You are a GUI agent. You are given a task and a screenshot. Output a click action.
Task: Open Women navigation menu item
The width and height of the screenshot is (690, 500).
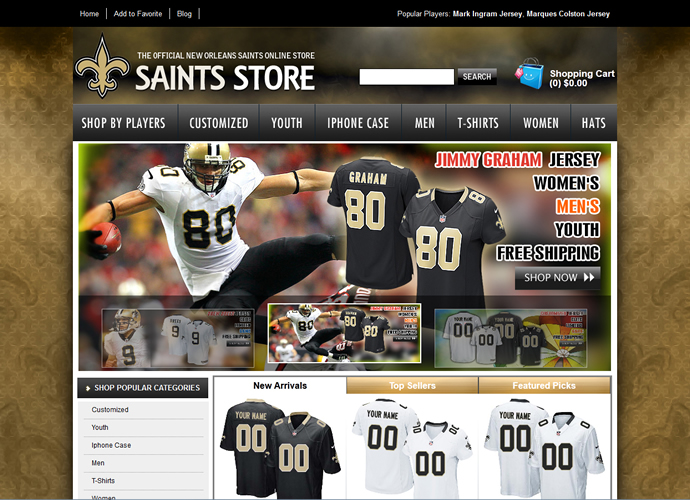(541, 123)
